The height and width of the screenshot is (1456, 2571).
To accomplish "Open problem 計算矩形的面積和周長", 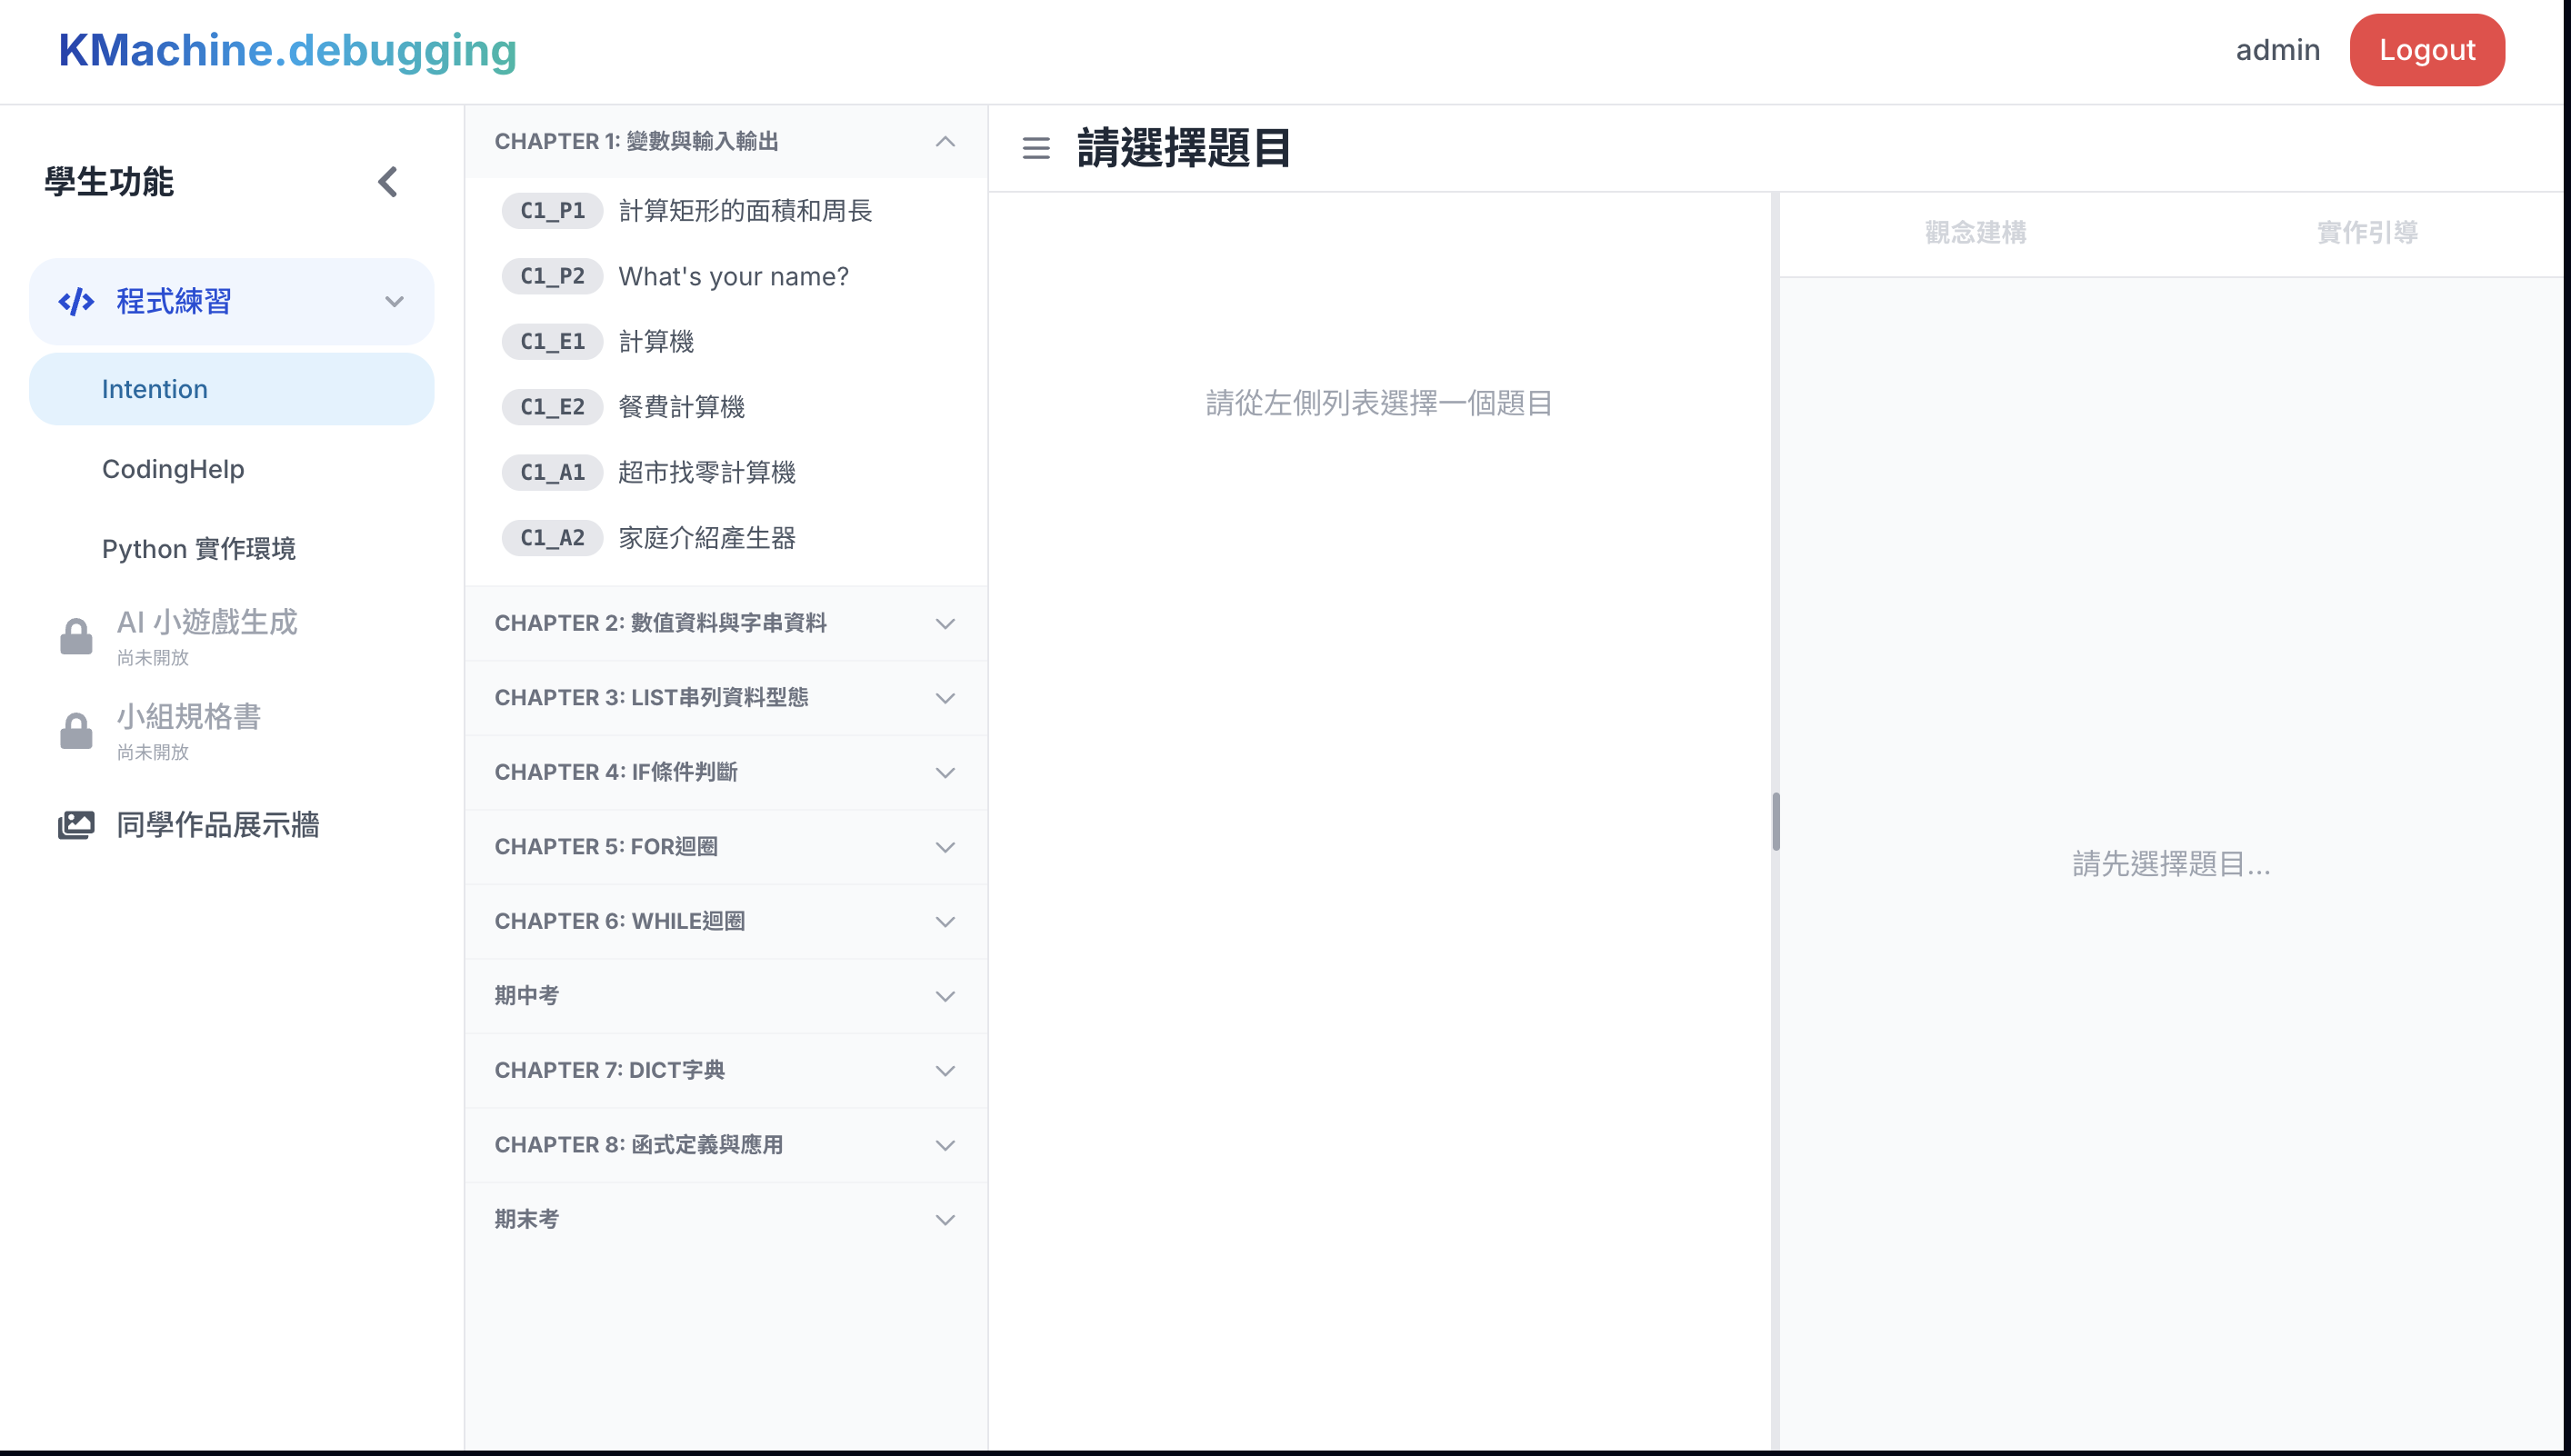I will pyautogui.click(x=745, y=211).
